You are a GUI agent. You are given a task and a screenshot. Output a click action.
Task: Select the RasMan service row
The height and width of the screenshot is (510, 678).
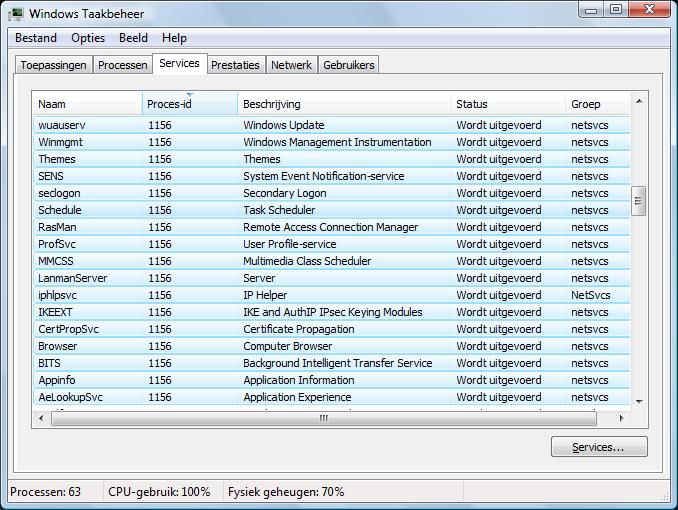pos(332,227)
